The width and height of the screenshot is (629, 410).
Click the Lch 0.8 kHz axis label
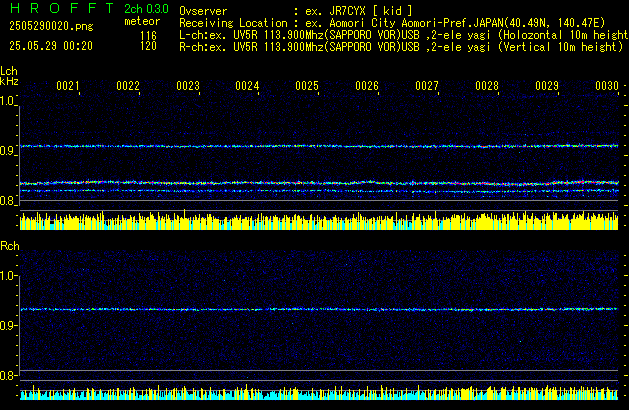click(x=8, y=201)
